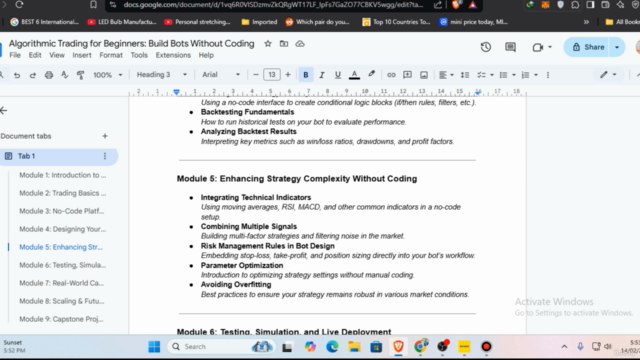Open Tab 1 options menu

(x=105, y=156)
